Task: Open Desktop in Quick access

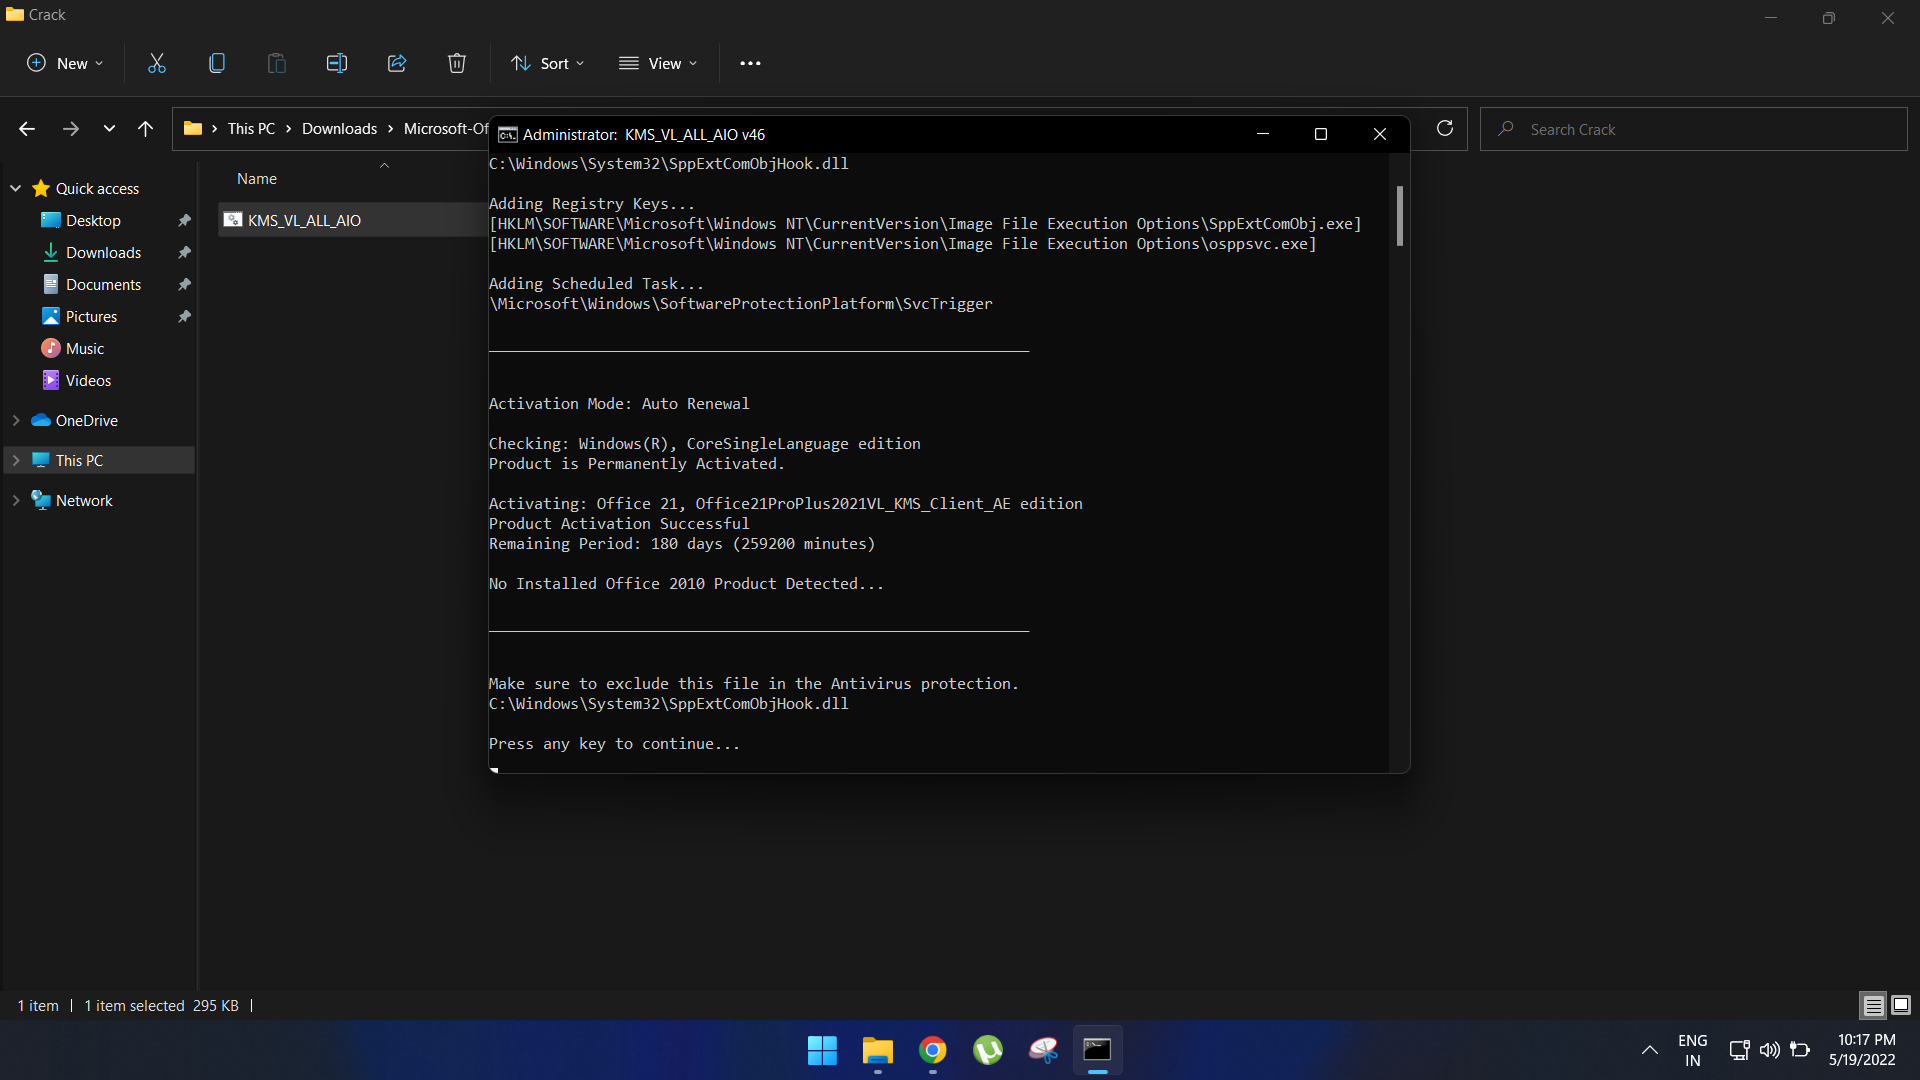Action: (x=93, y=220)
